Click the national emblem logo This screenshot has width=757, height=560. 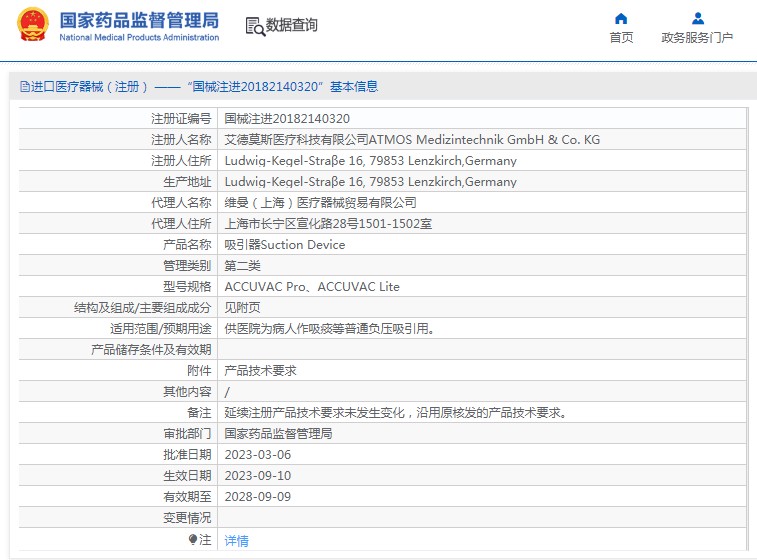[x=33, y=25]
